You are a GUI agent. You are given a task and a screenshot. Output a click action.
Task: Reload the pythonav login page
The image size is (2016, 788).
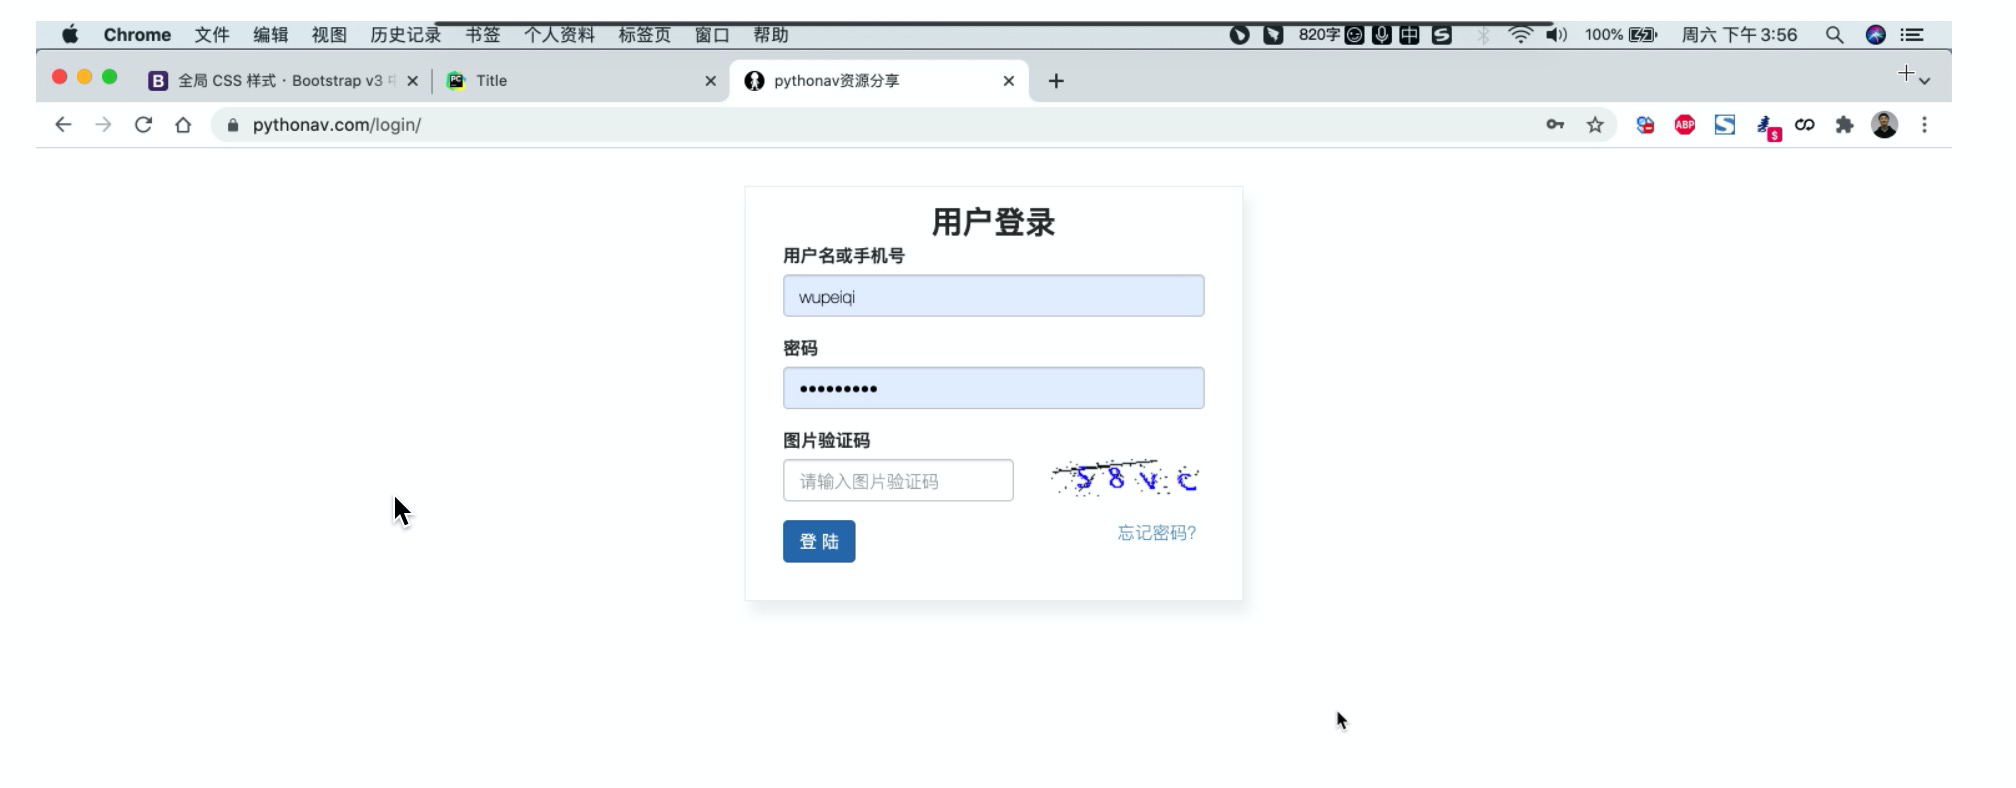click(x=143, y=125)
